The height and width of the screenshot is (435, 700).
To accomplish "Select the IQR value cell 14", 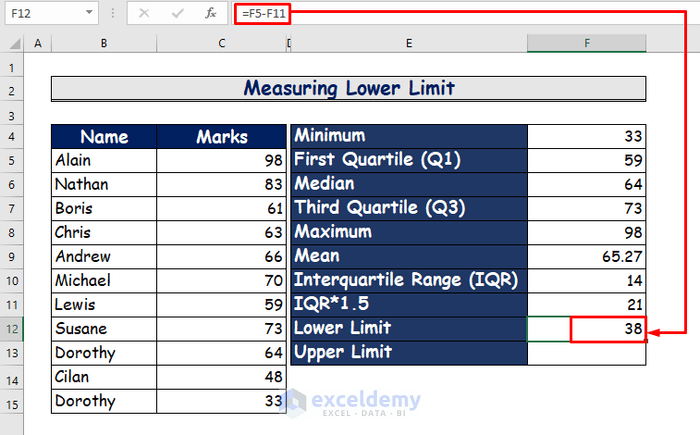I will coord(587,281).
